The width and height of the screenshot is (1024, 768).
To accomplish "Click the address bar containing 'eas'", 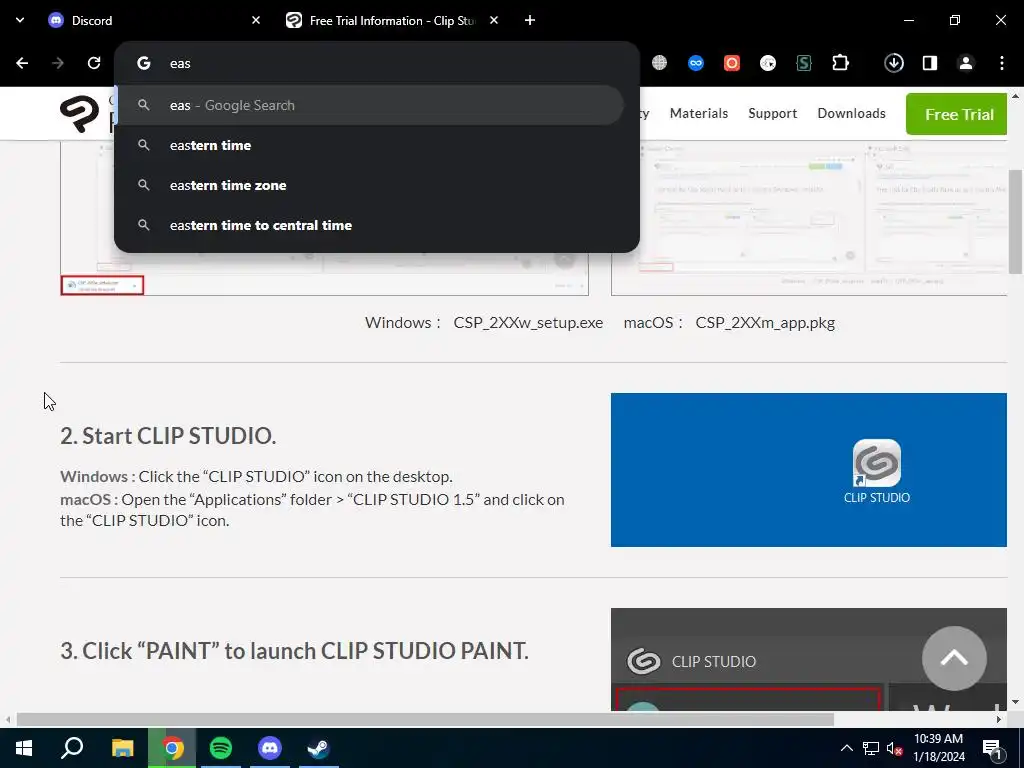I will coord(376,63).
